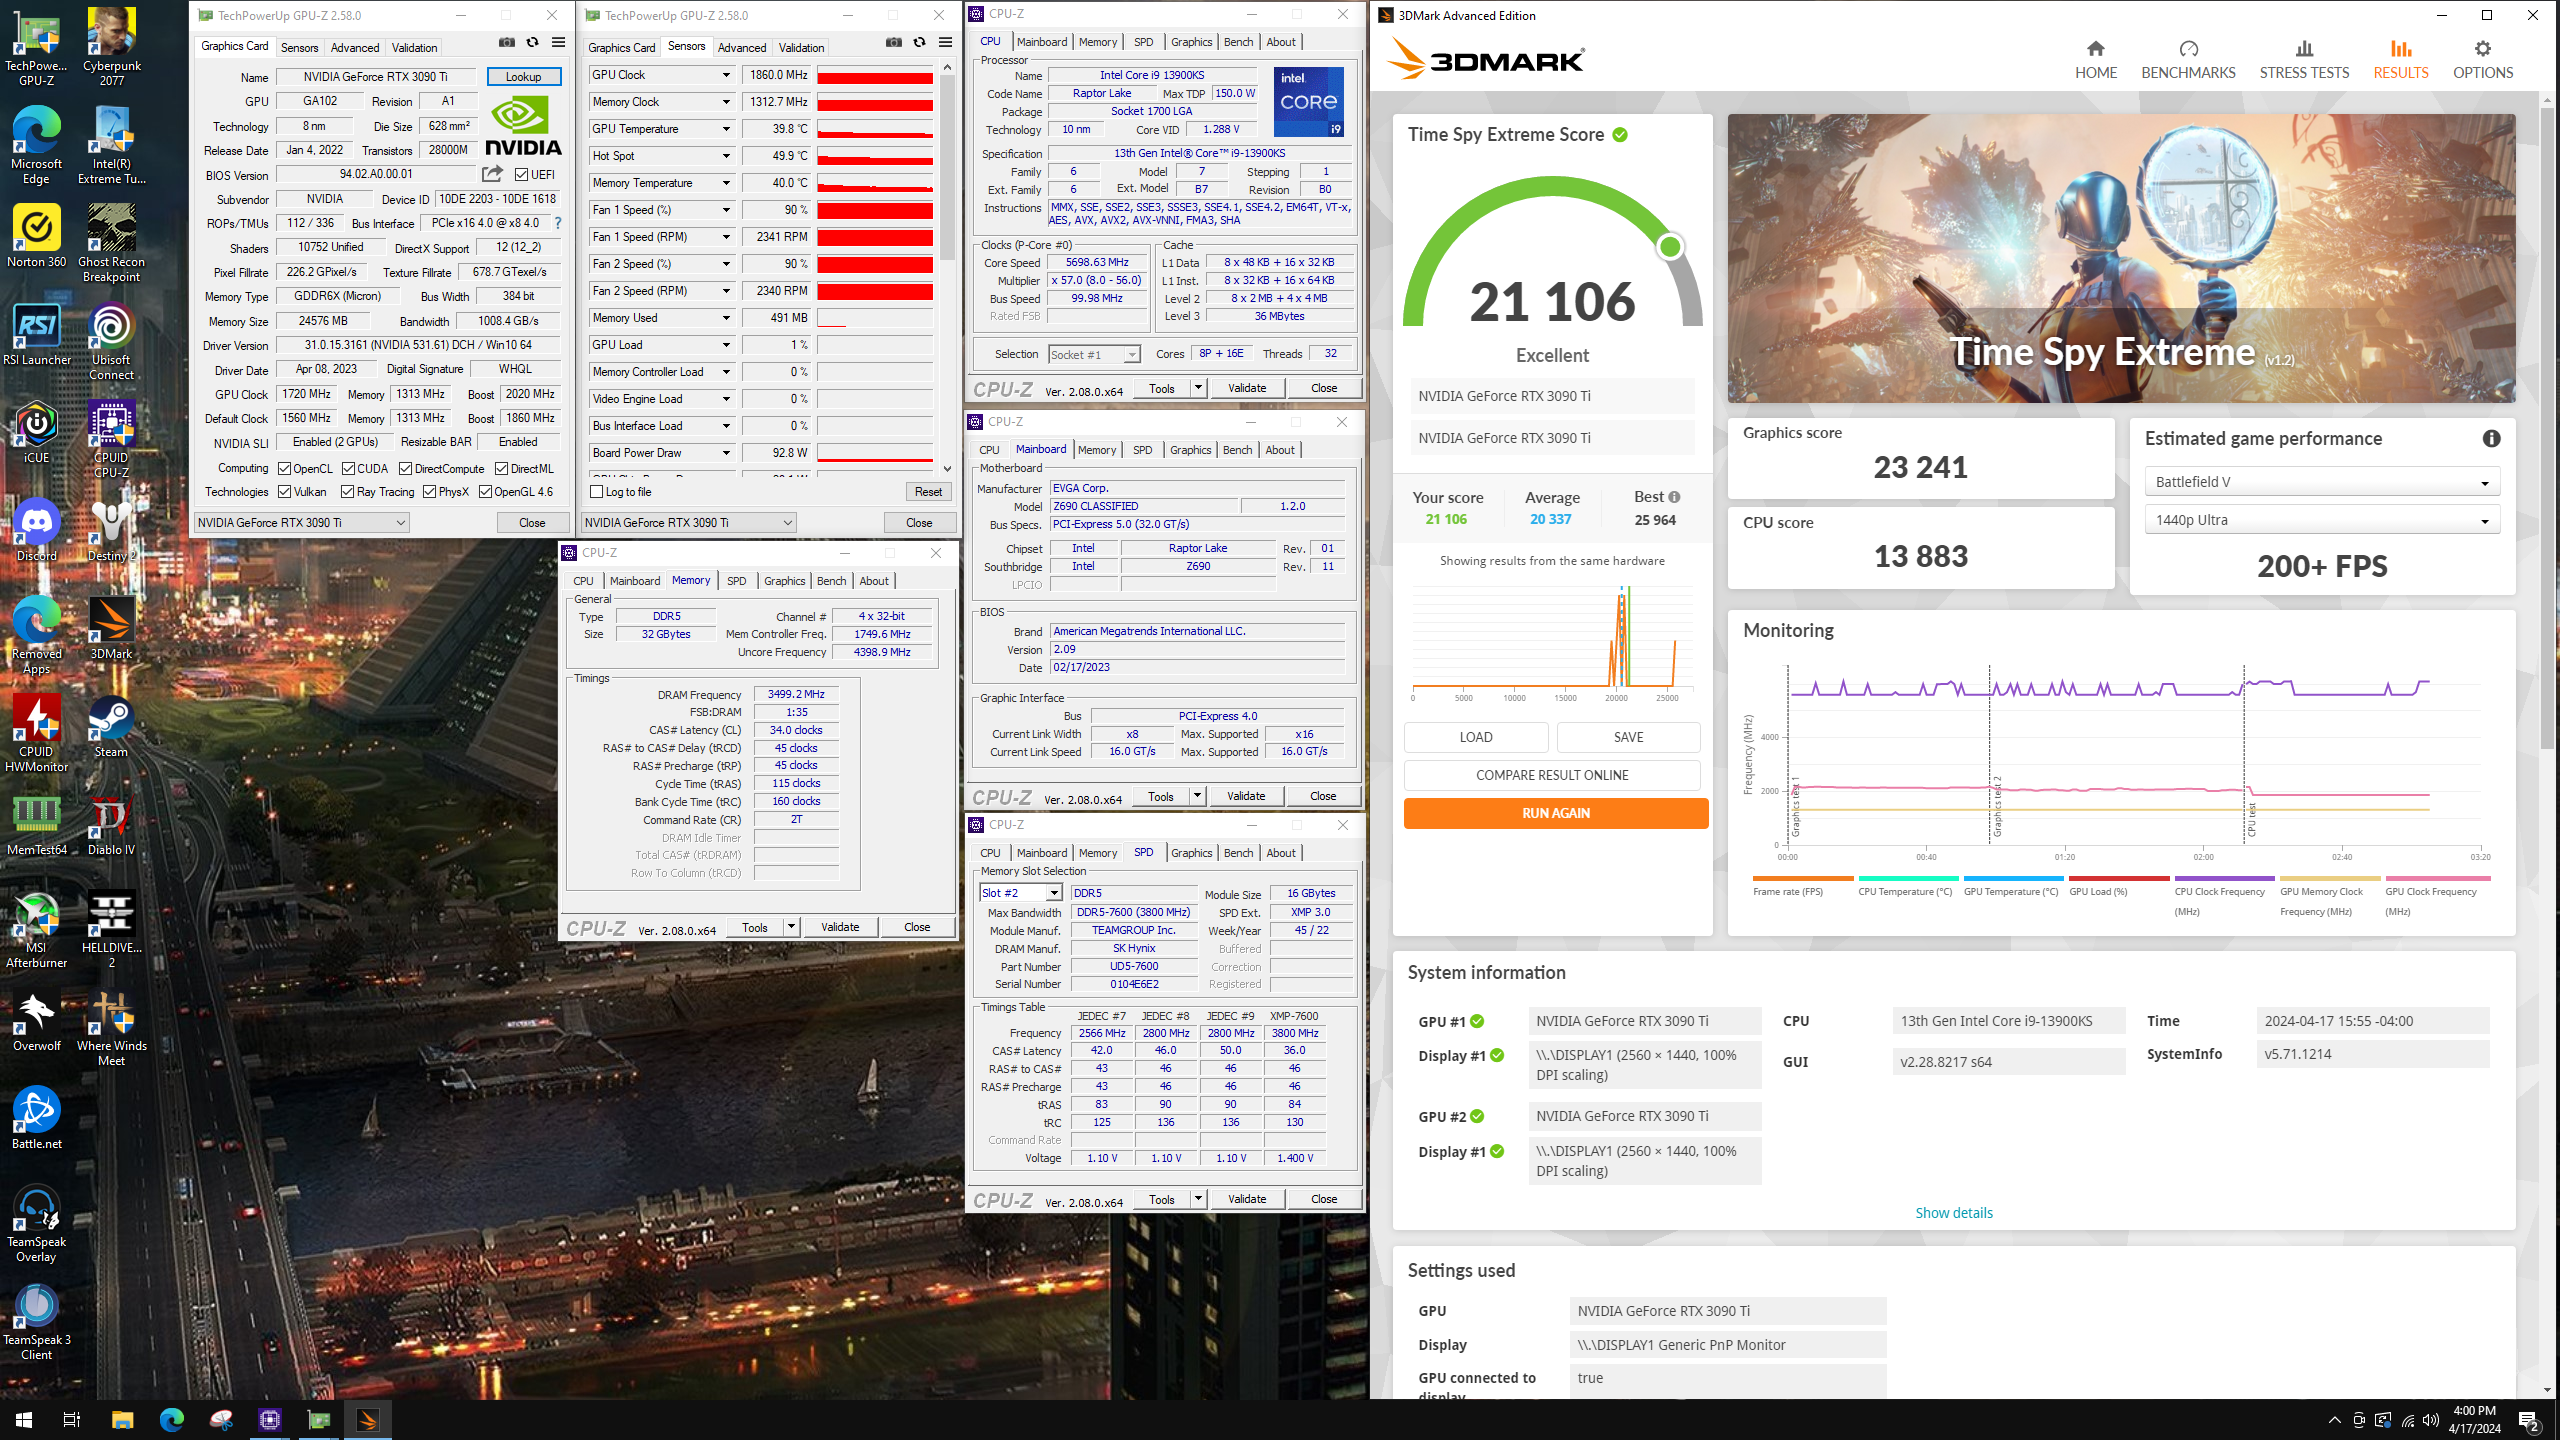Viewport: 2560px width, 1440px height.
Task: Open 3DMark OPTIONS gear icon
Action: tap(2482, 49)
